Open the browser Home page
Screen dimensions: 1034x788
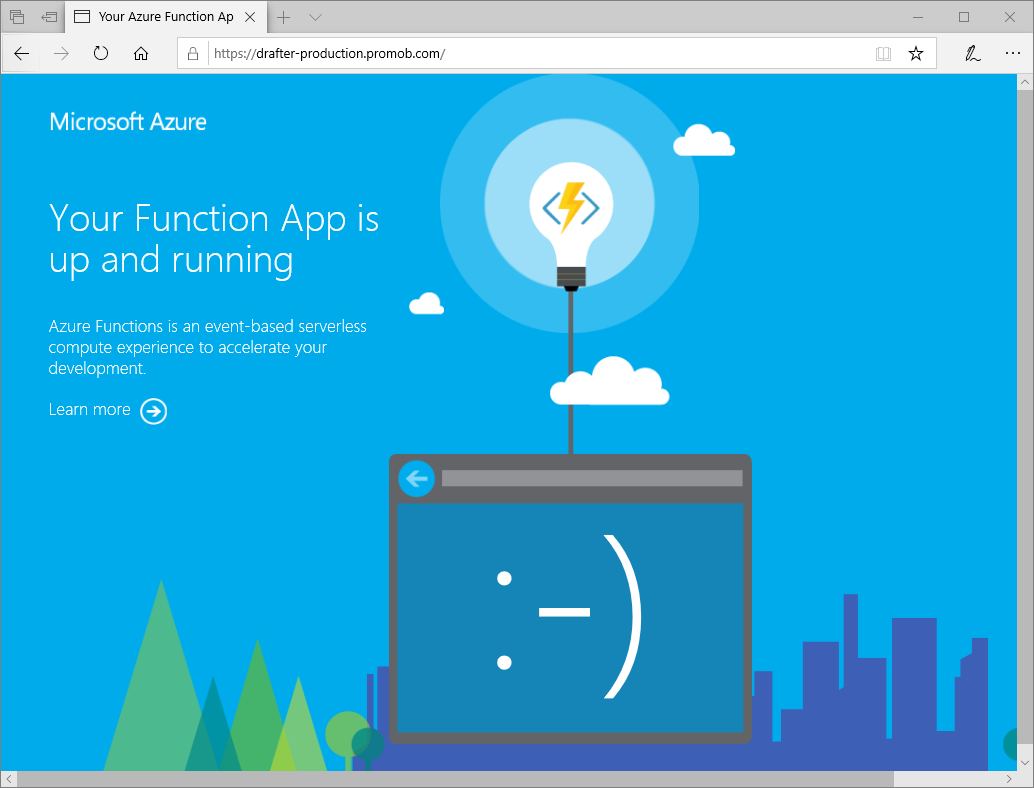[140, 53]
